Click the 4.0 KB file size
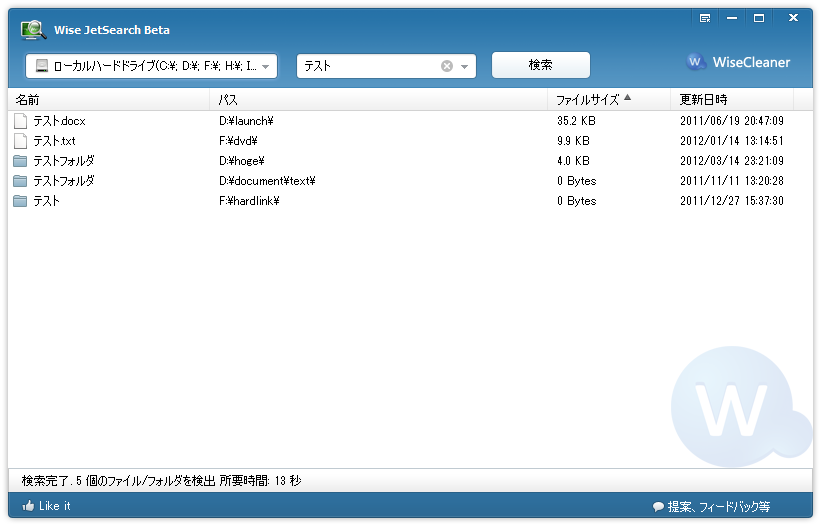The width and height of the screenshot is (821, 526). coord(573,161)
